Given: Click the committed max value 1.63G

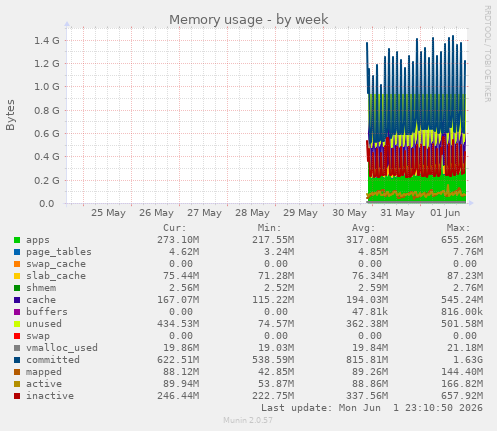Looking at the screenshot, I should pos(468,360).
